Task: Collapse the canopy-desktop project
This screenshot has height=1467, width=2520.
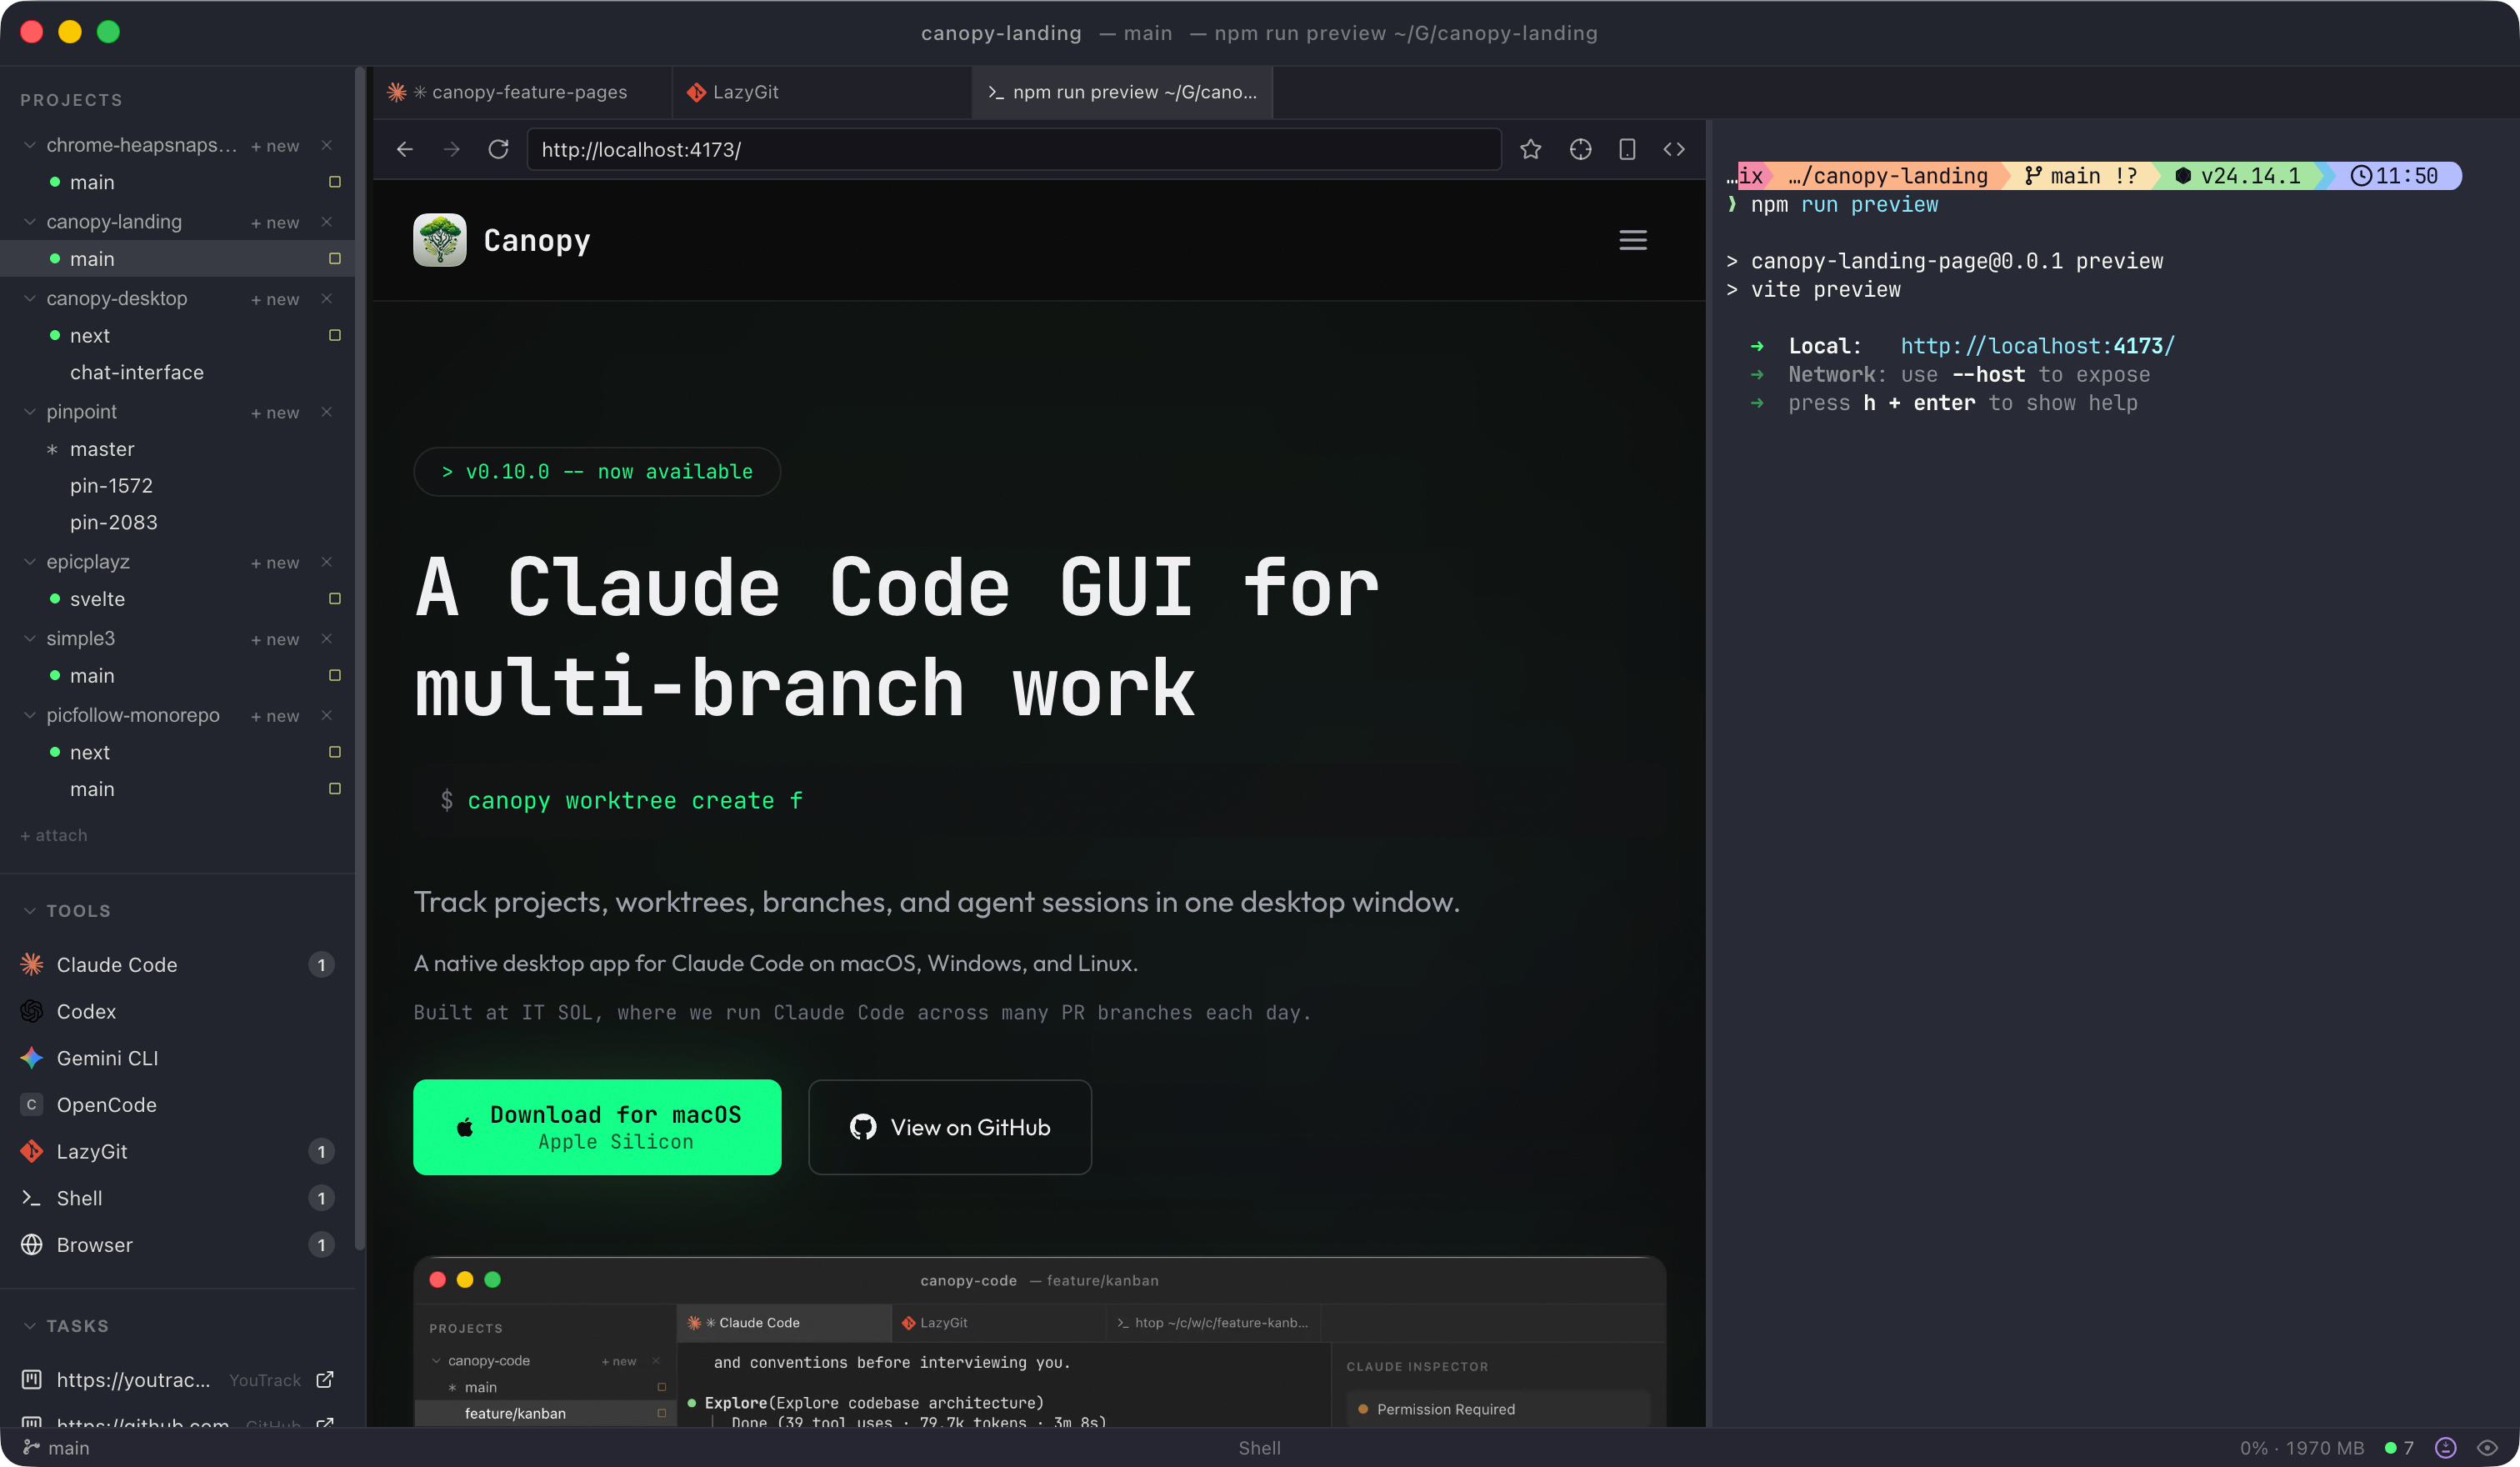Action: pyautogui.click(x=30, y=298)
